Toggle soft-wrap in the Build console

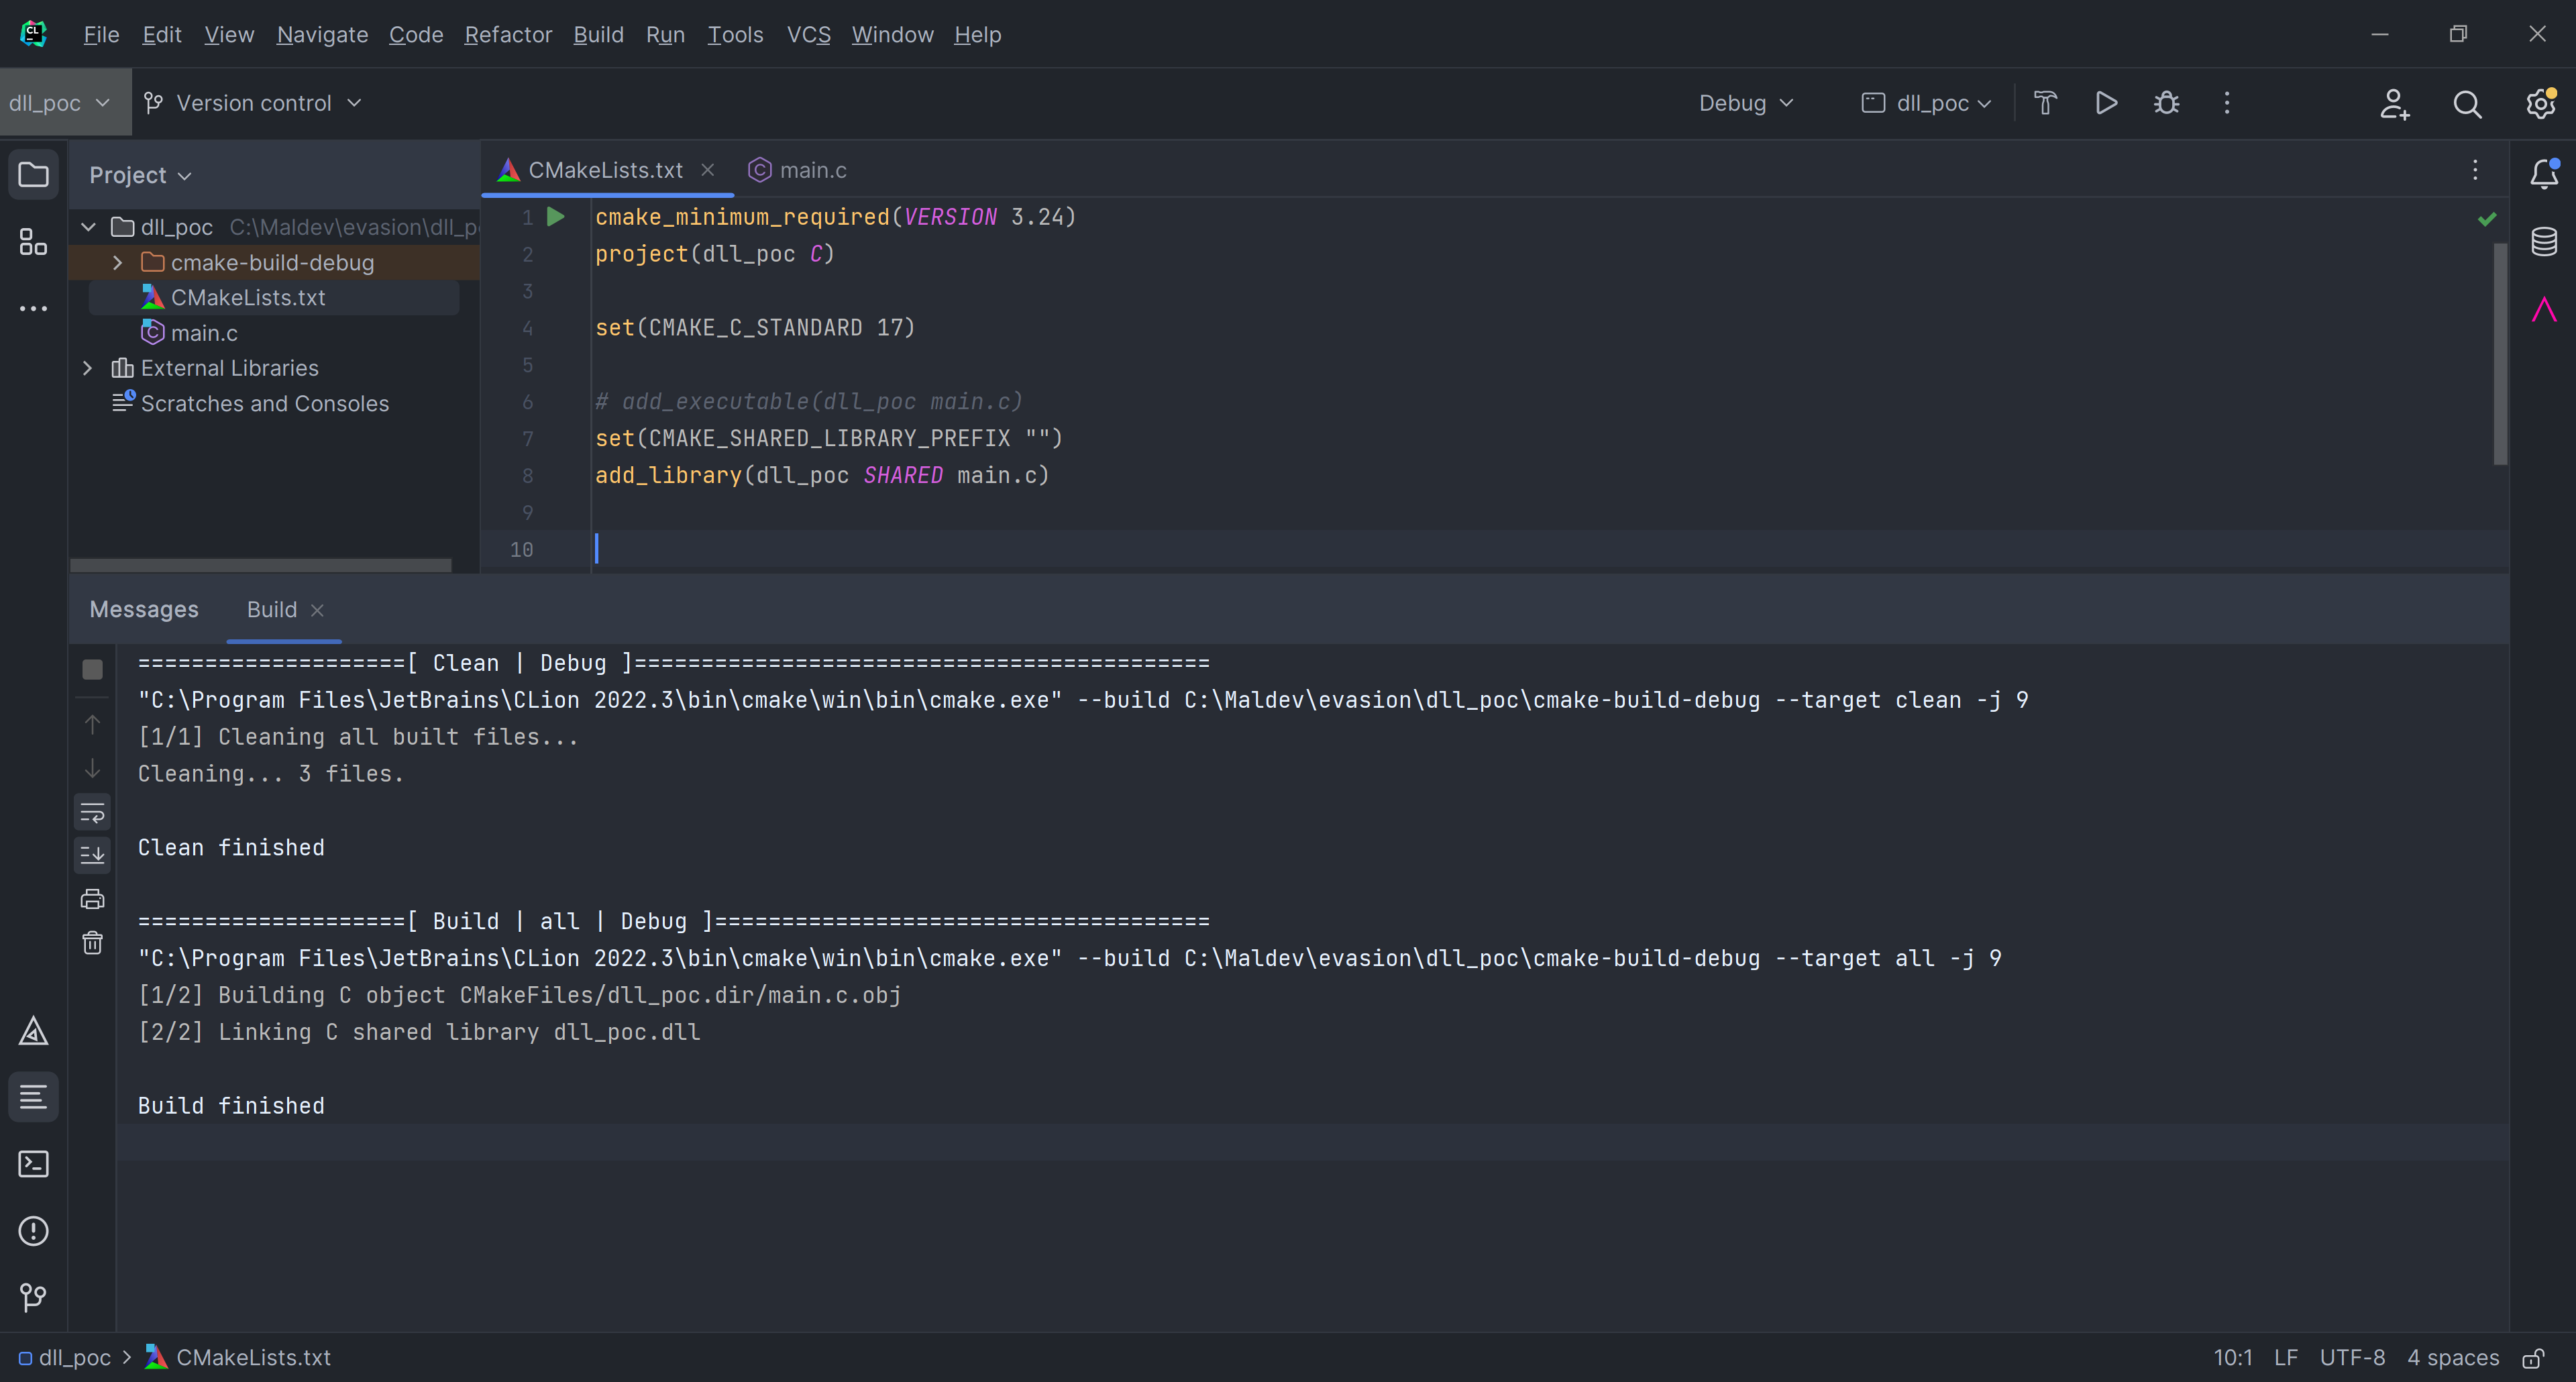92,811
